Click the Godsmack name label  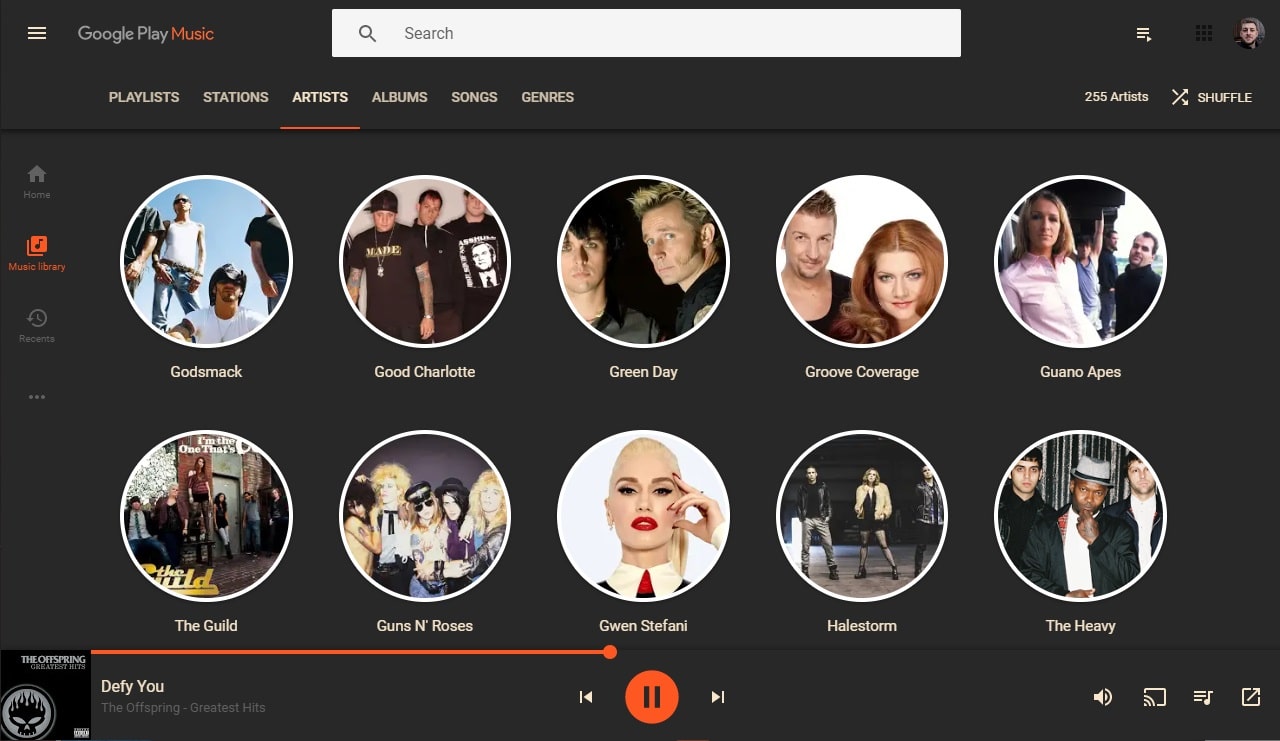coord(206,371)
